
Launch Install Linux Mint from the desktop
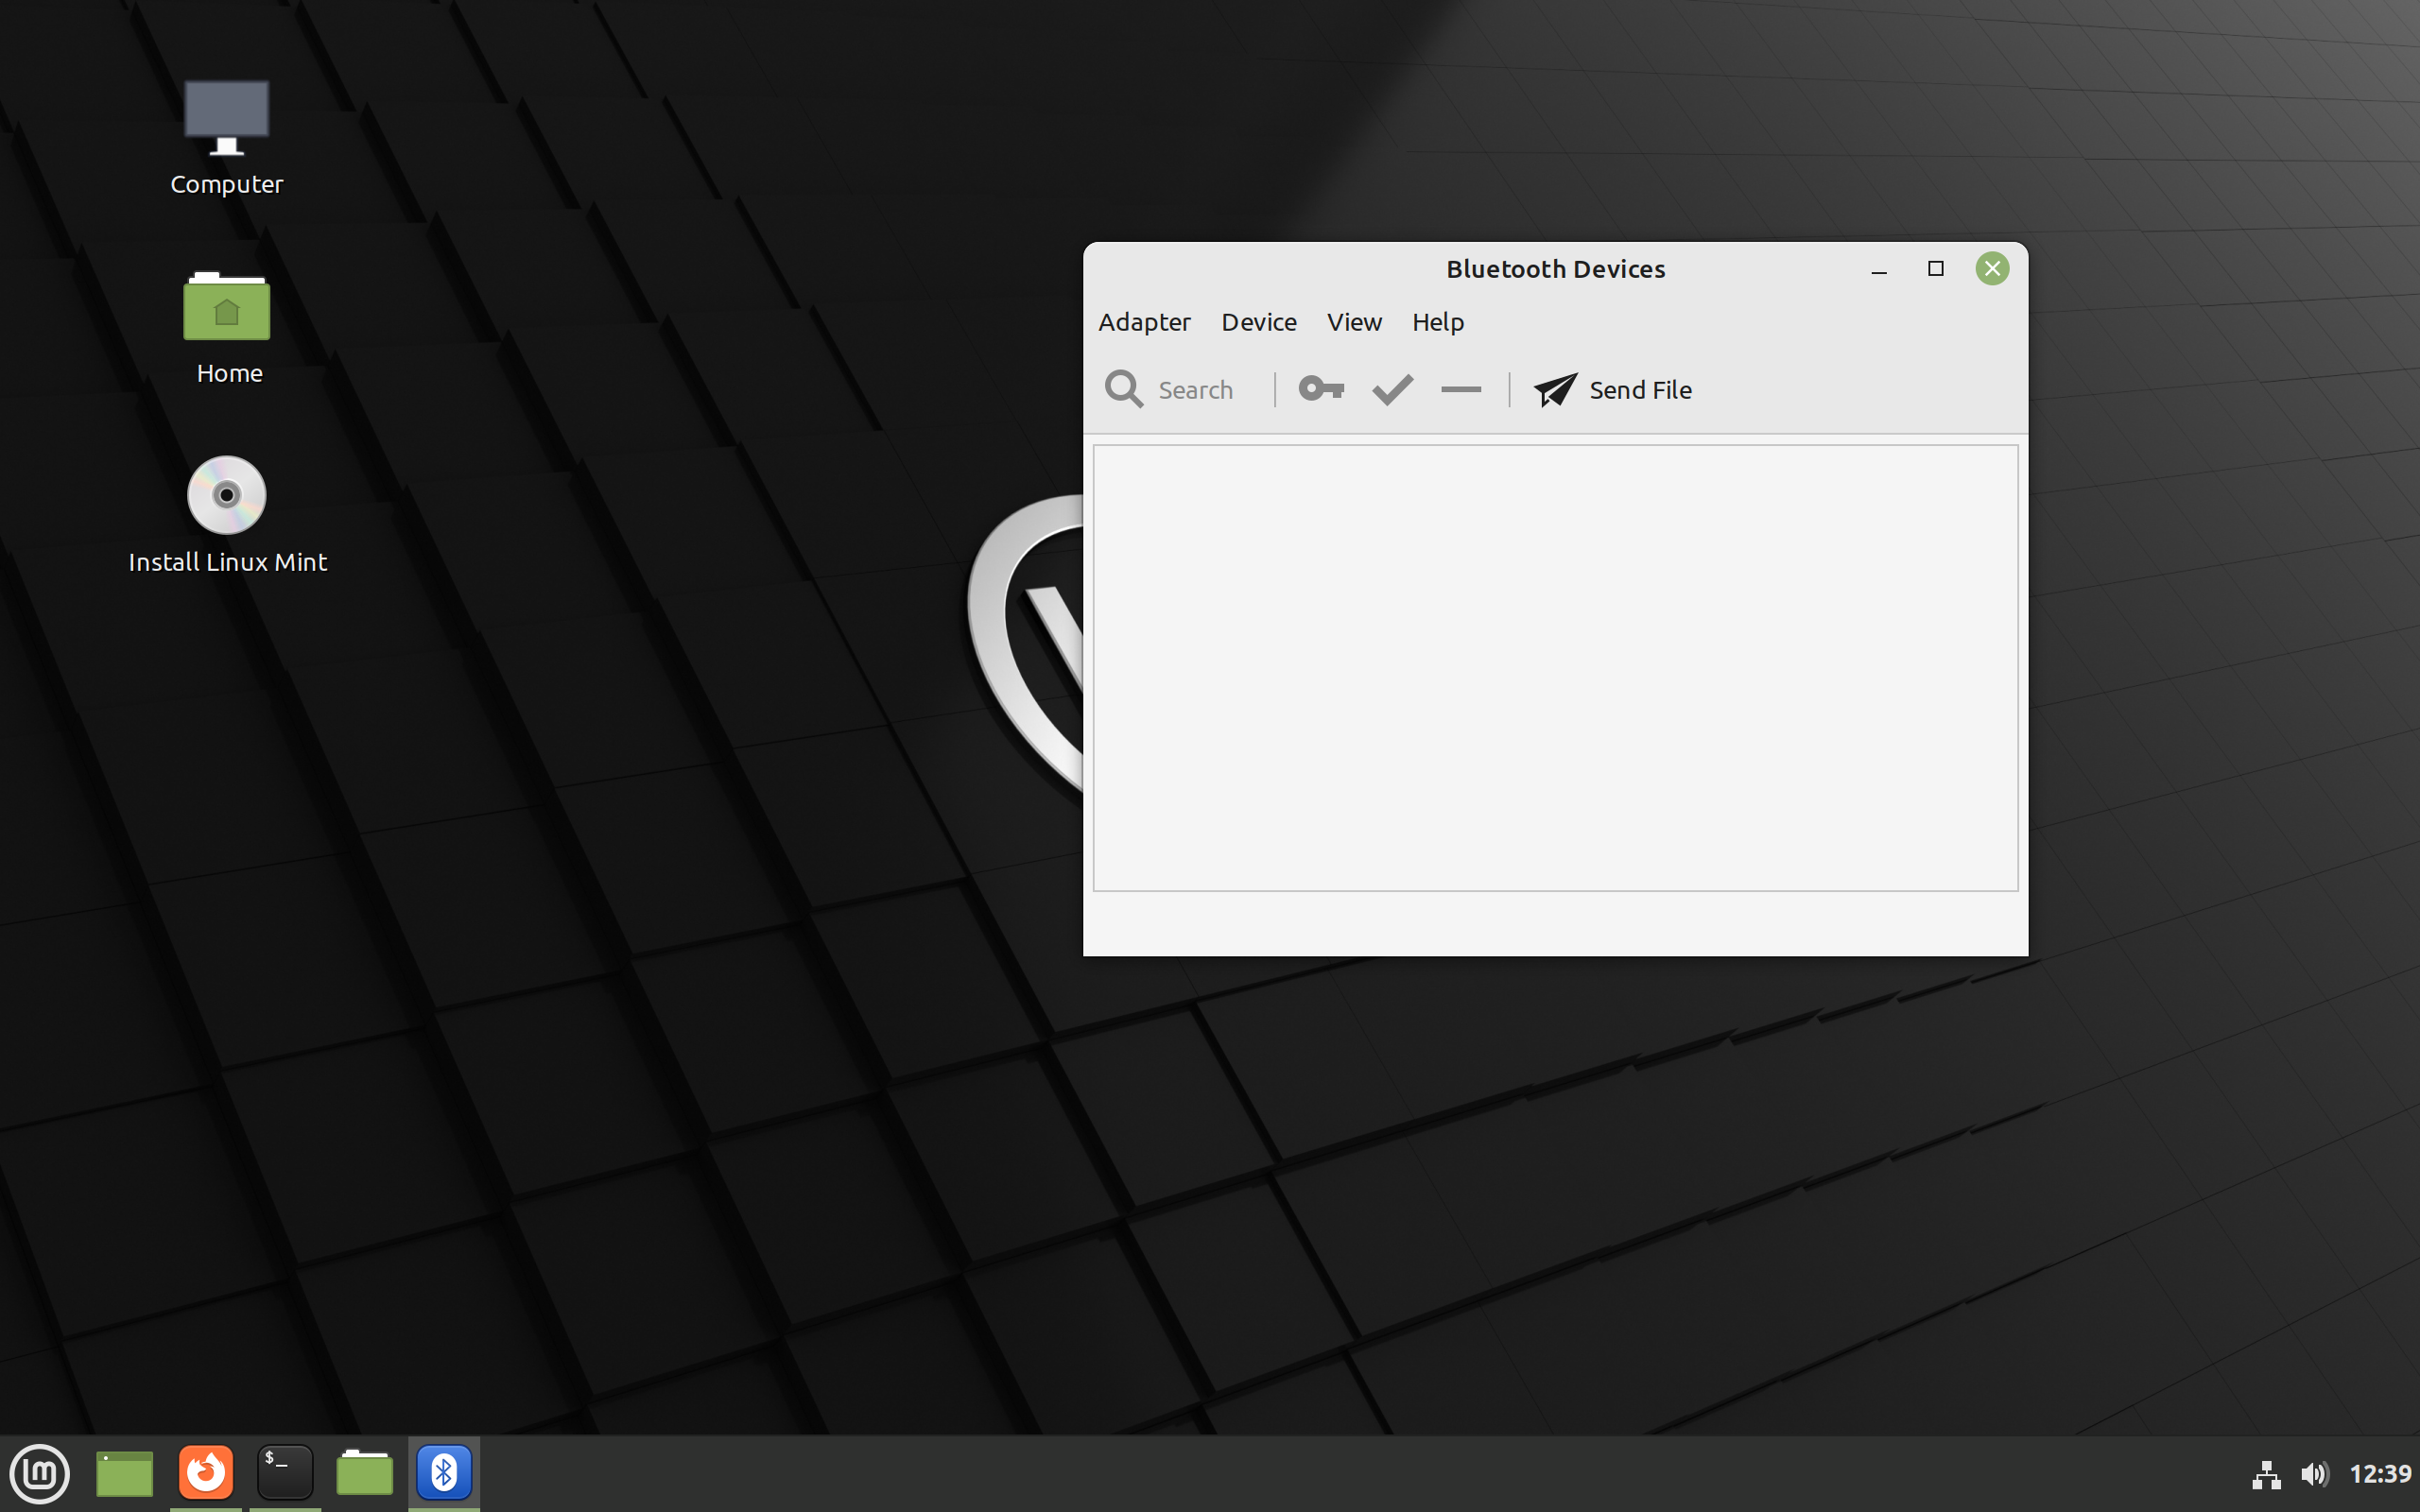click(x=226, y=494)
